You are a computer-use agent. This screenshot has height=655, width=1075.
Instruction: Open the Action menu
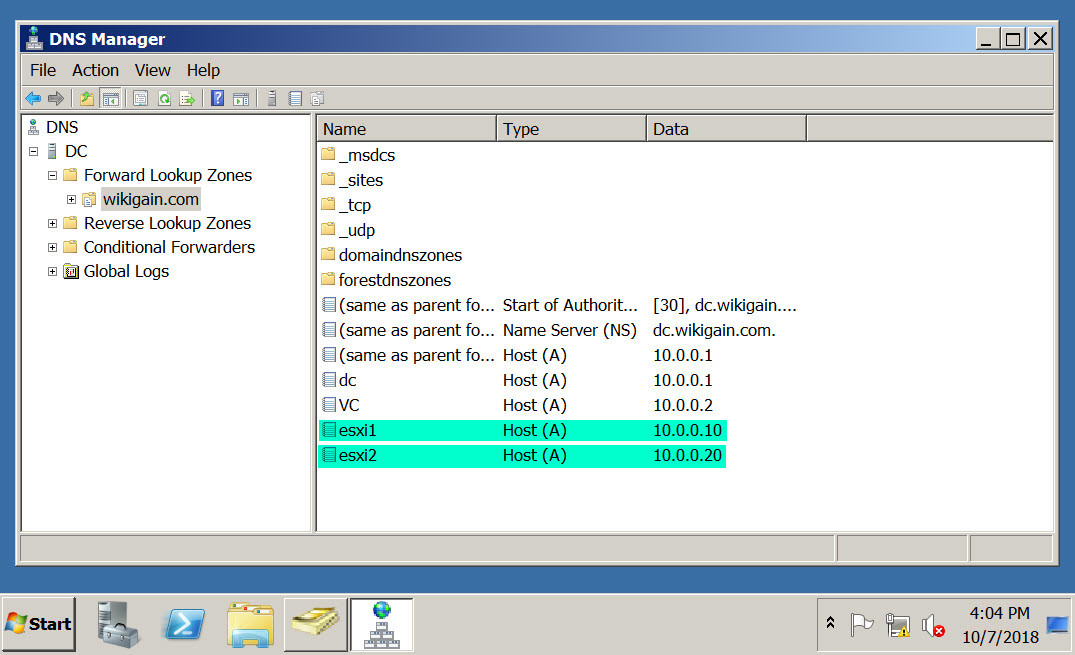point(95,70)
